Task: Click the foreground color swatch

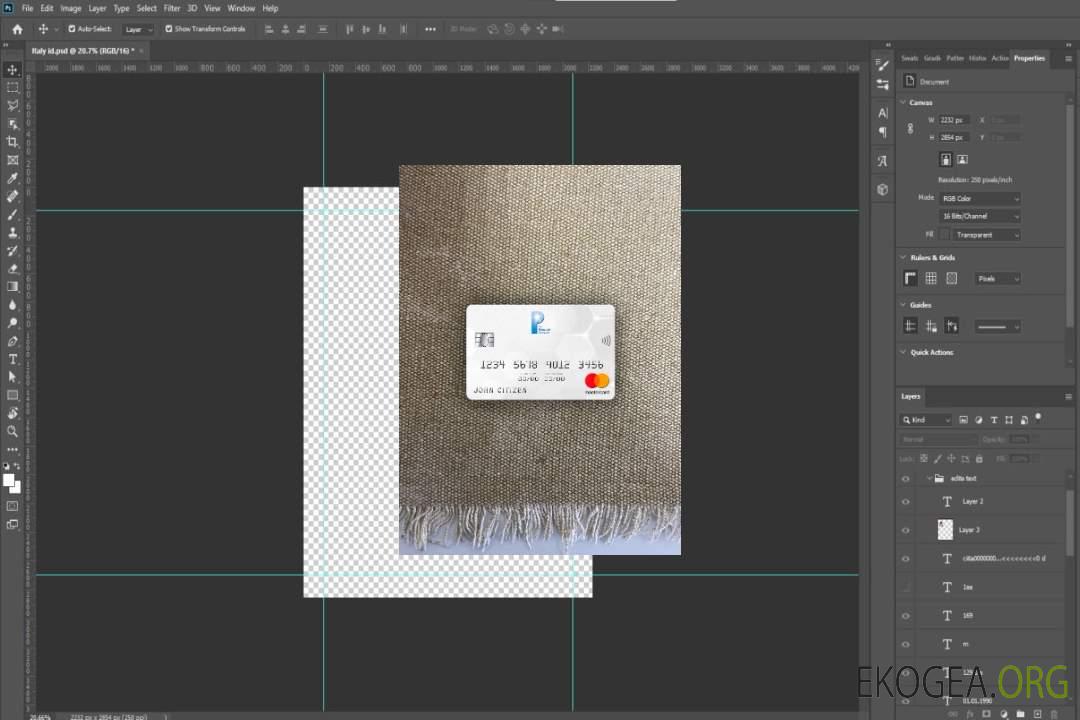Action: [9, 480]
